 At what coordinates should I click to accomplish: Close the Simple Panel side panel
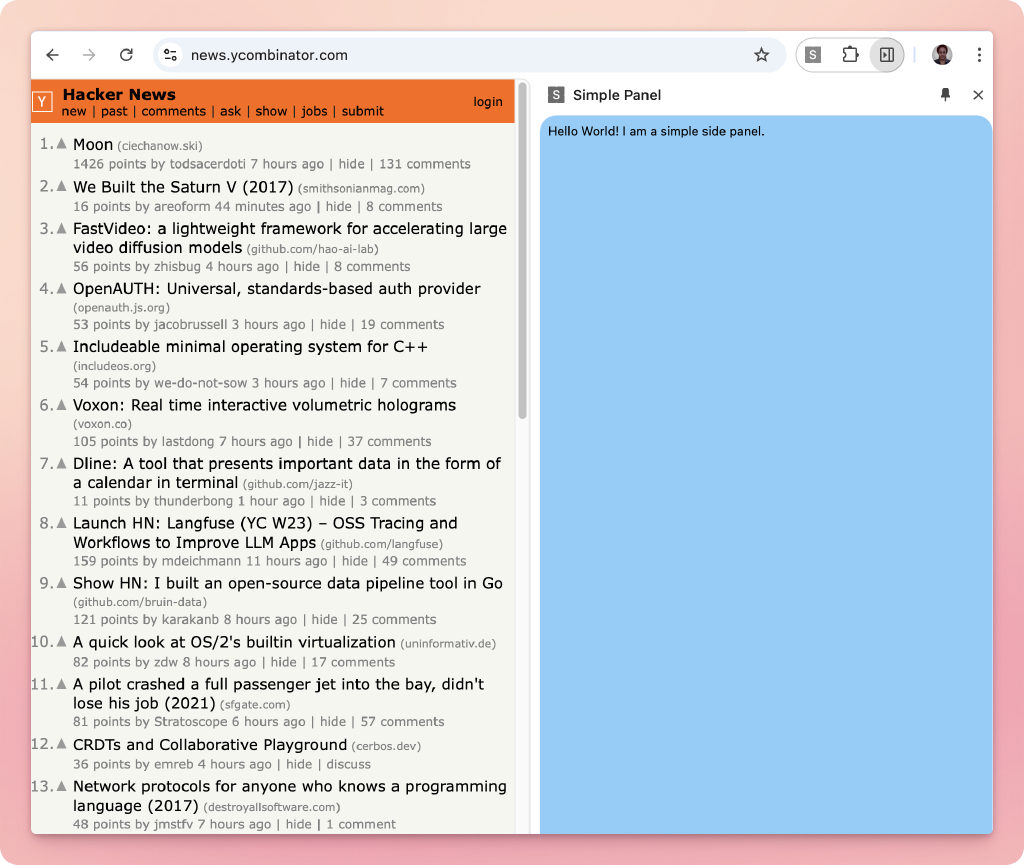978,95
